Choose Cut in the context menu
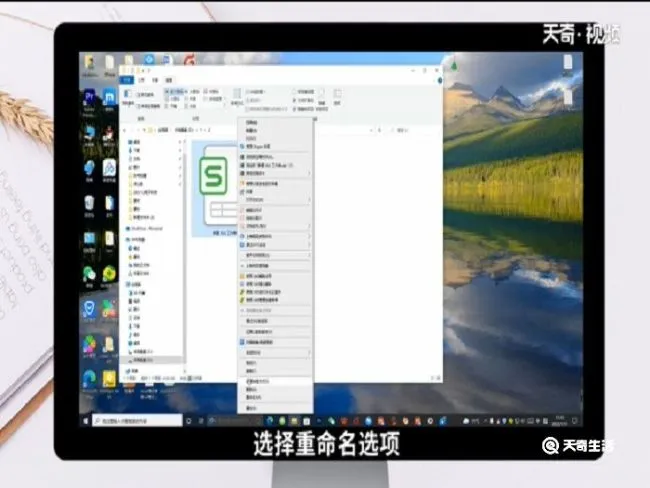Screen dimensions: 650x488 (275, 362)
